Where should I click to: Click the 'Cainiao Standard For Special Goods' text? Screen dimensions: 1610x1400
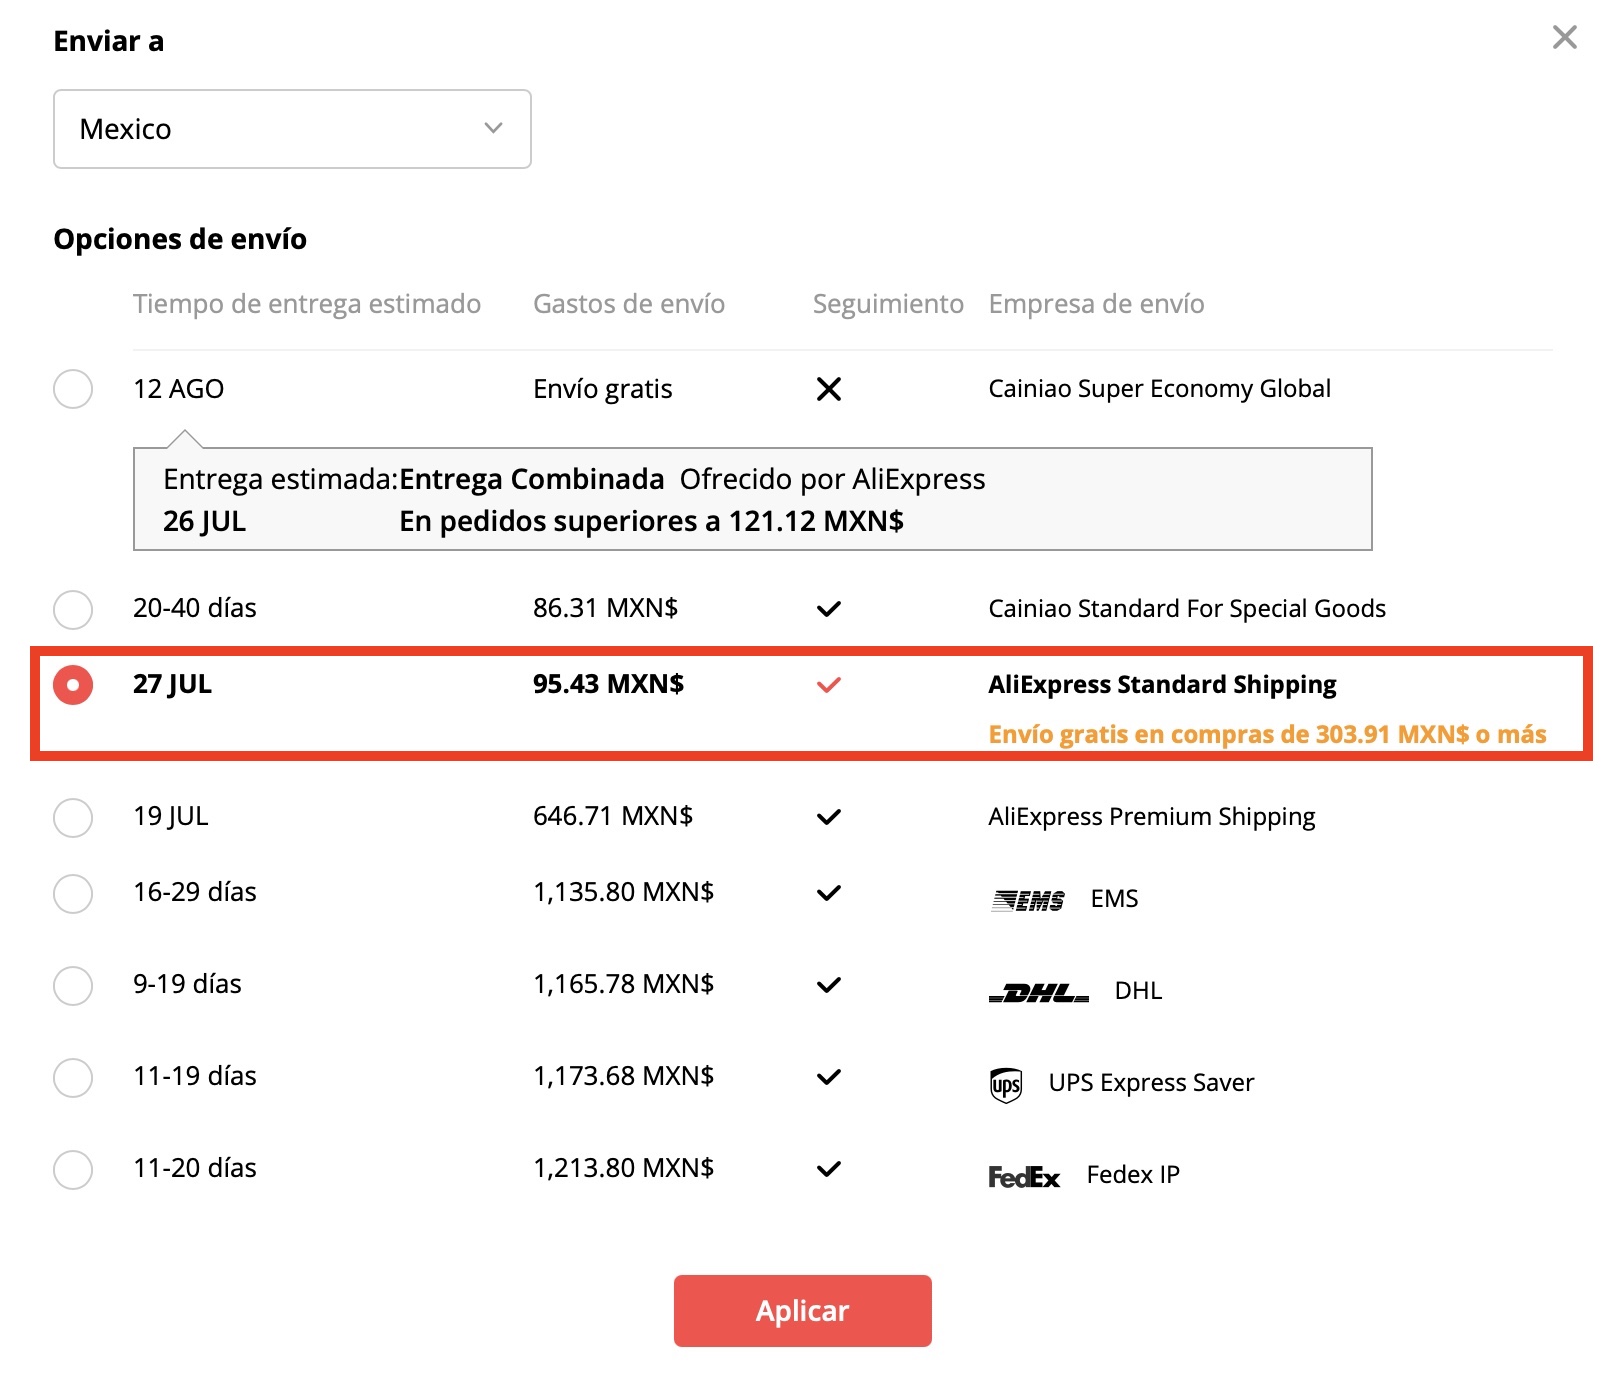pyautogui.click(x=1187, y=609)
